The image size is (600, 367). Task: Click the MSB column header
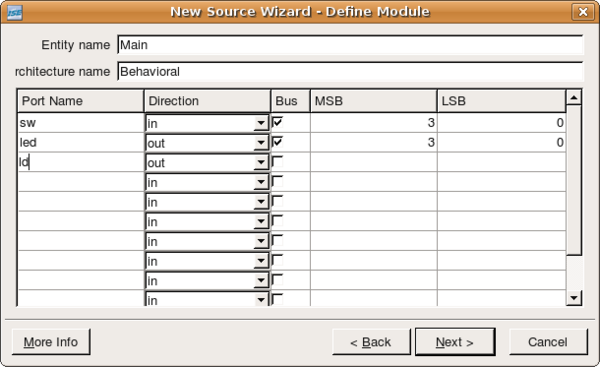pyautogui.click(x=373, y=101)
